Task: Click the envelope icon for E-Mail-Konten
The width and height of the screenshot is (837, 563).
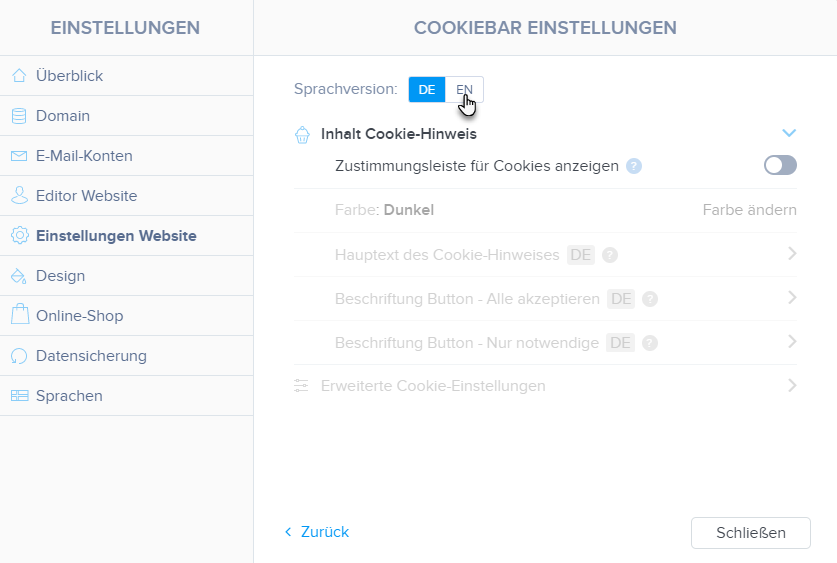Action: point(19,156)
